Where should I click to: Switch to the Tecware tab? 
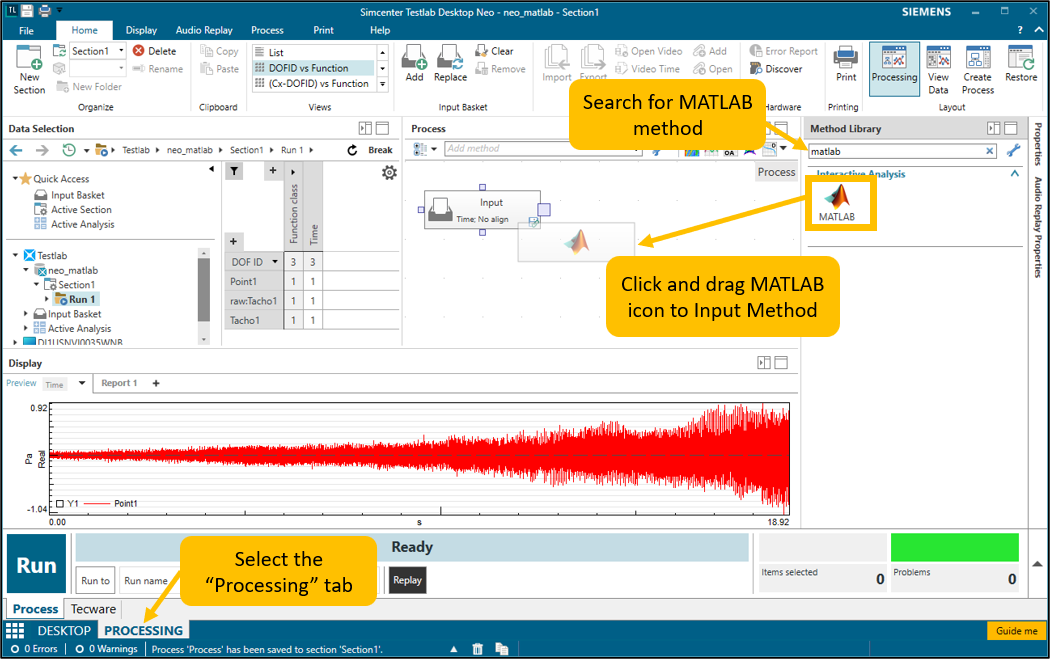(93, 609)
